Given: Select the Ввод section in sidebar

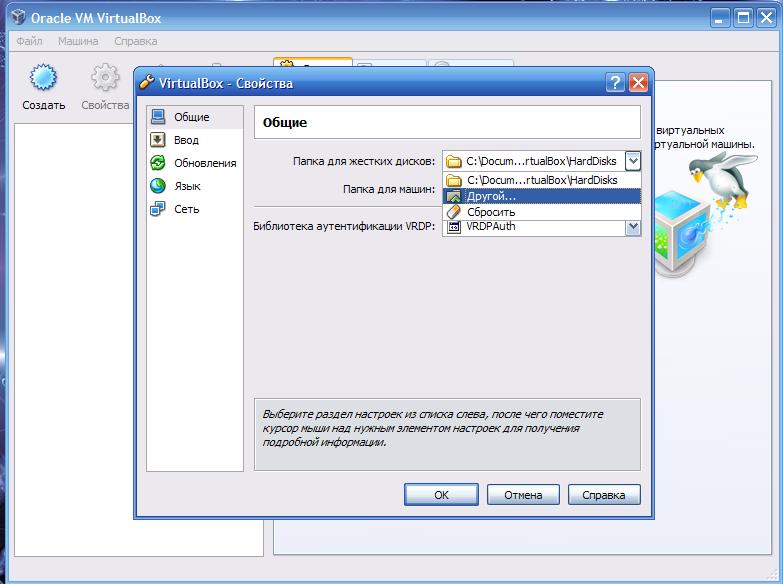Looking at the screenshot, I should (x=195, y=140).
